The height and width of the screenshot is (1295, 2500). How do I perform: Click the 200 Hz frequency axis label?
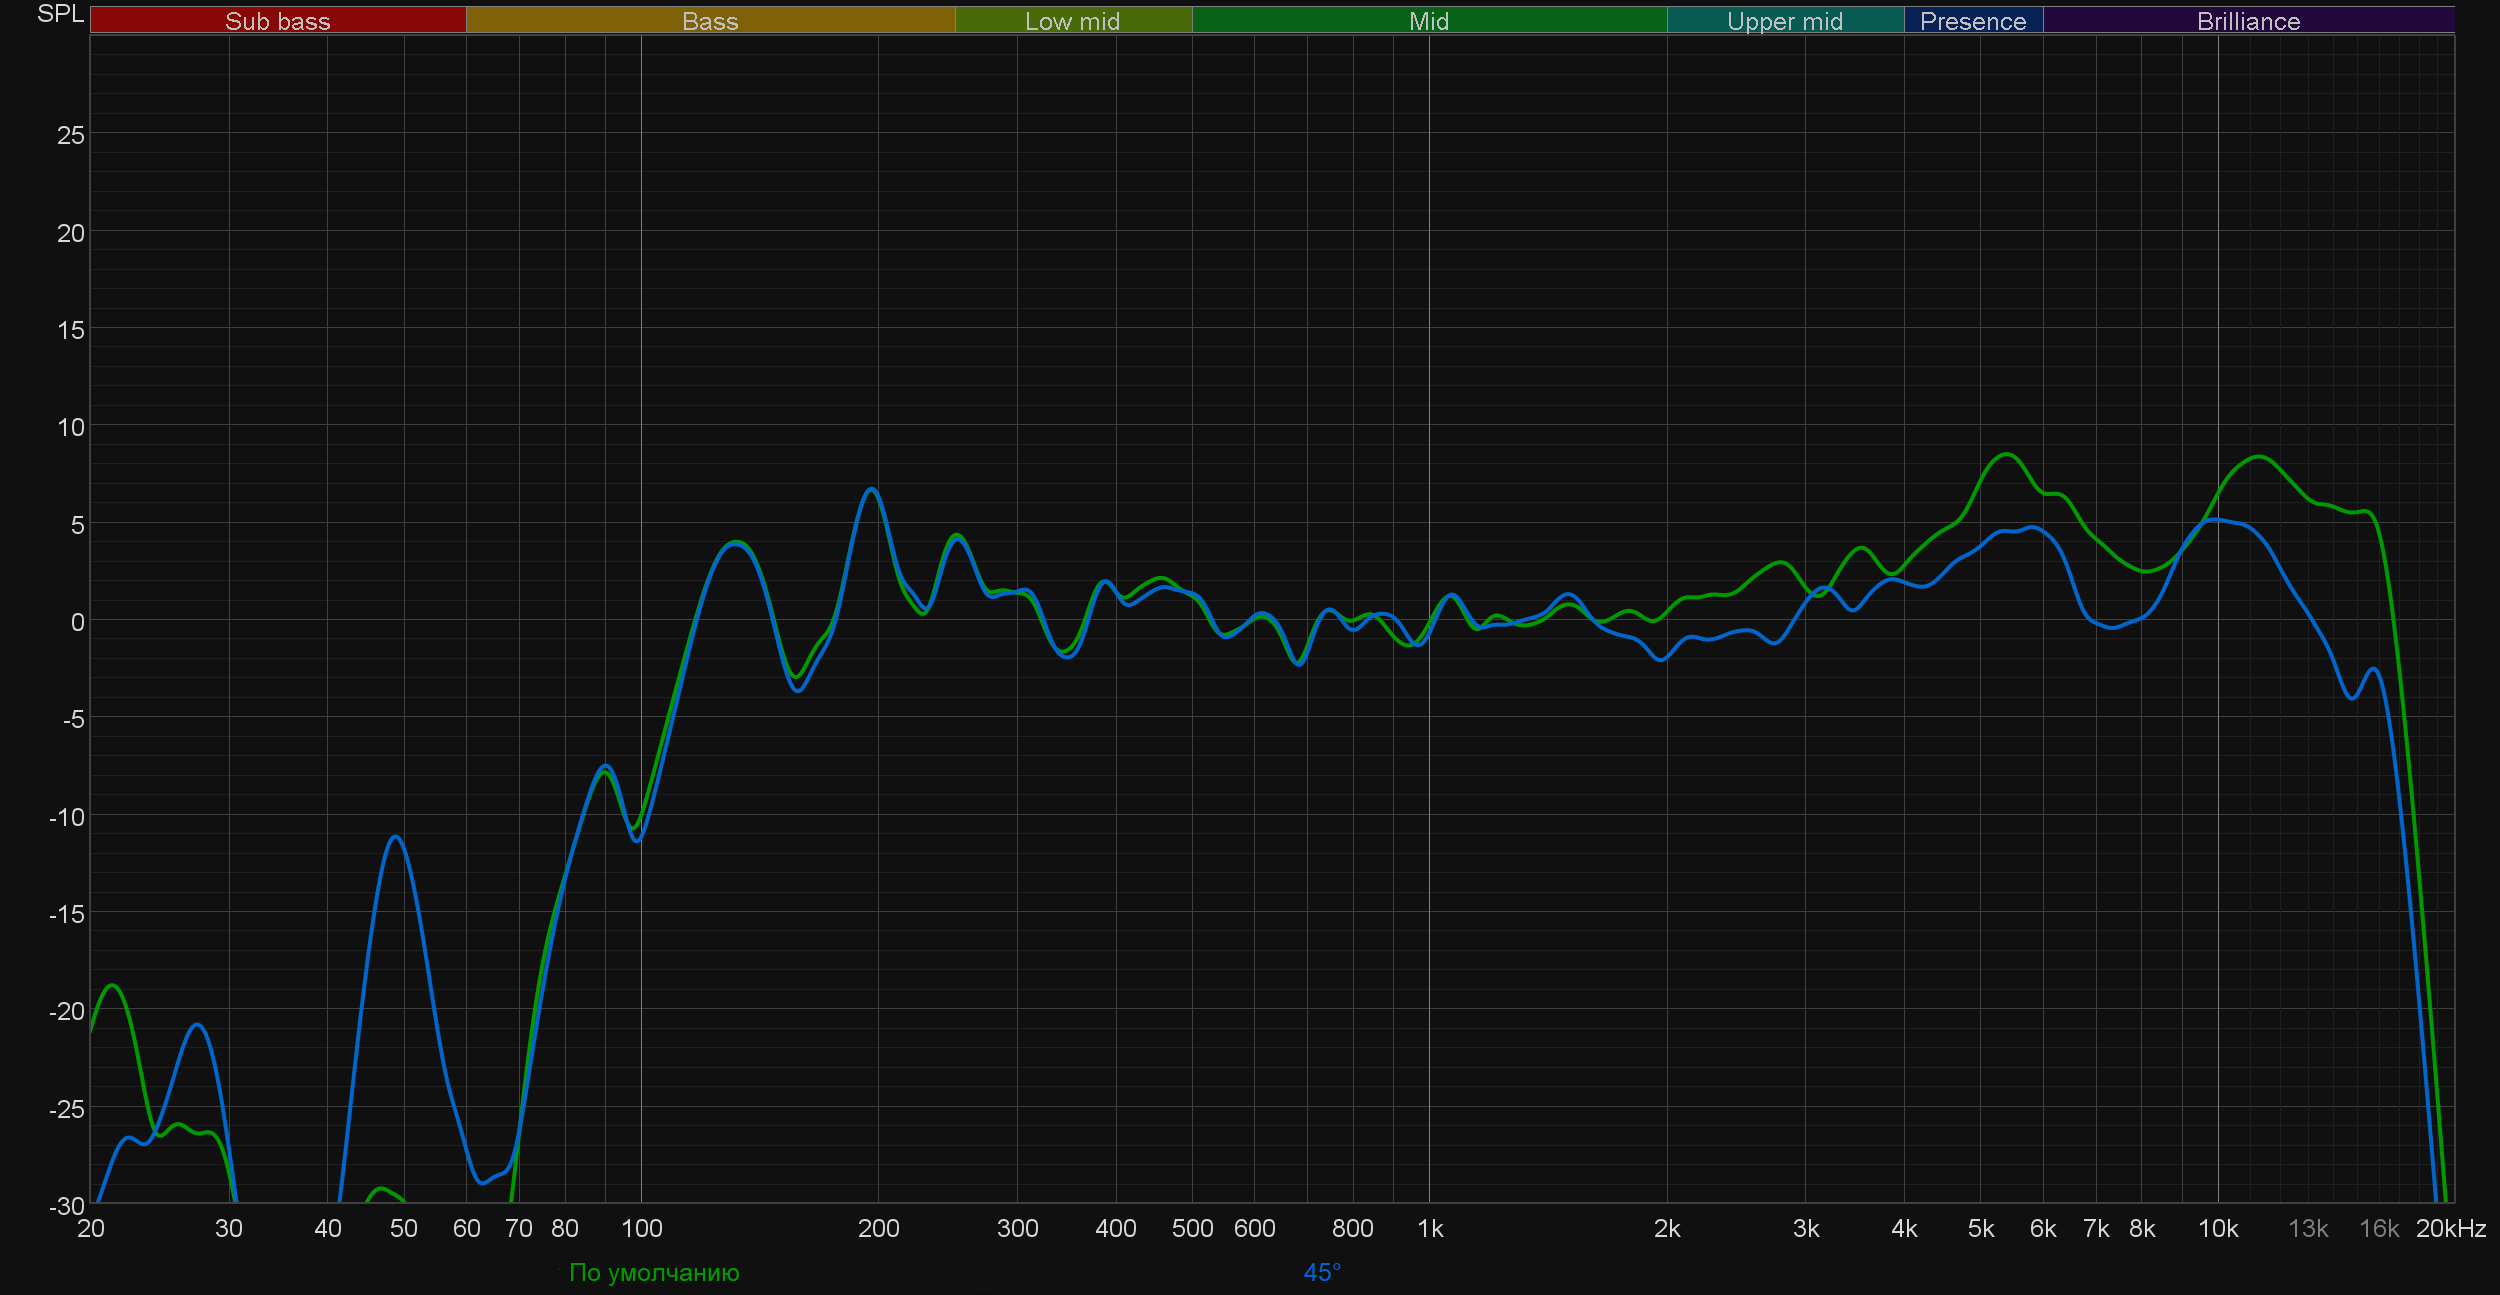point(878,1228)
